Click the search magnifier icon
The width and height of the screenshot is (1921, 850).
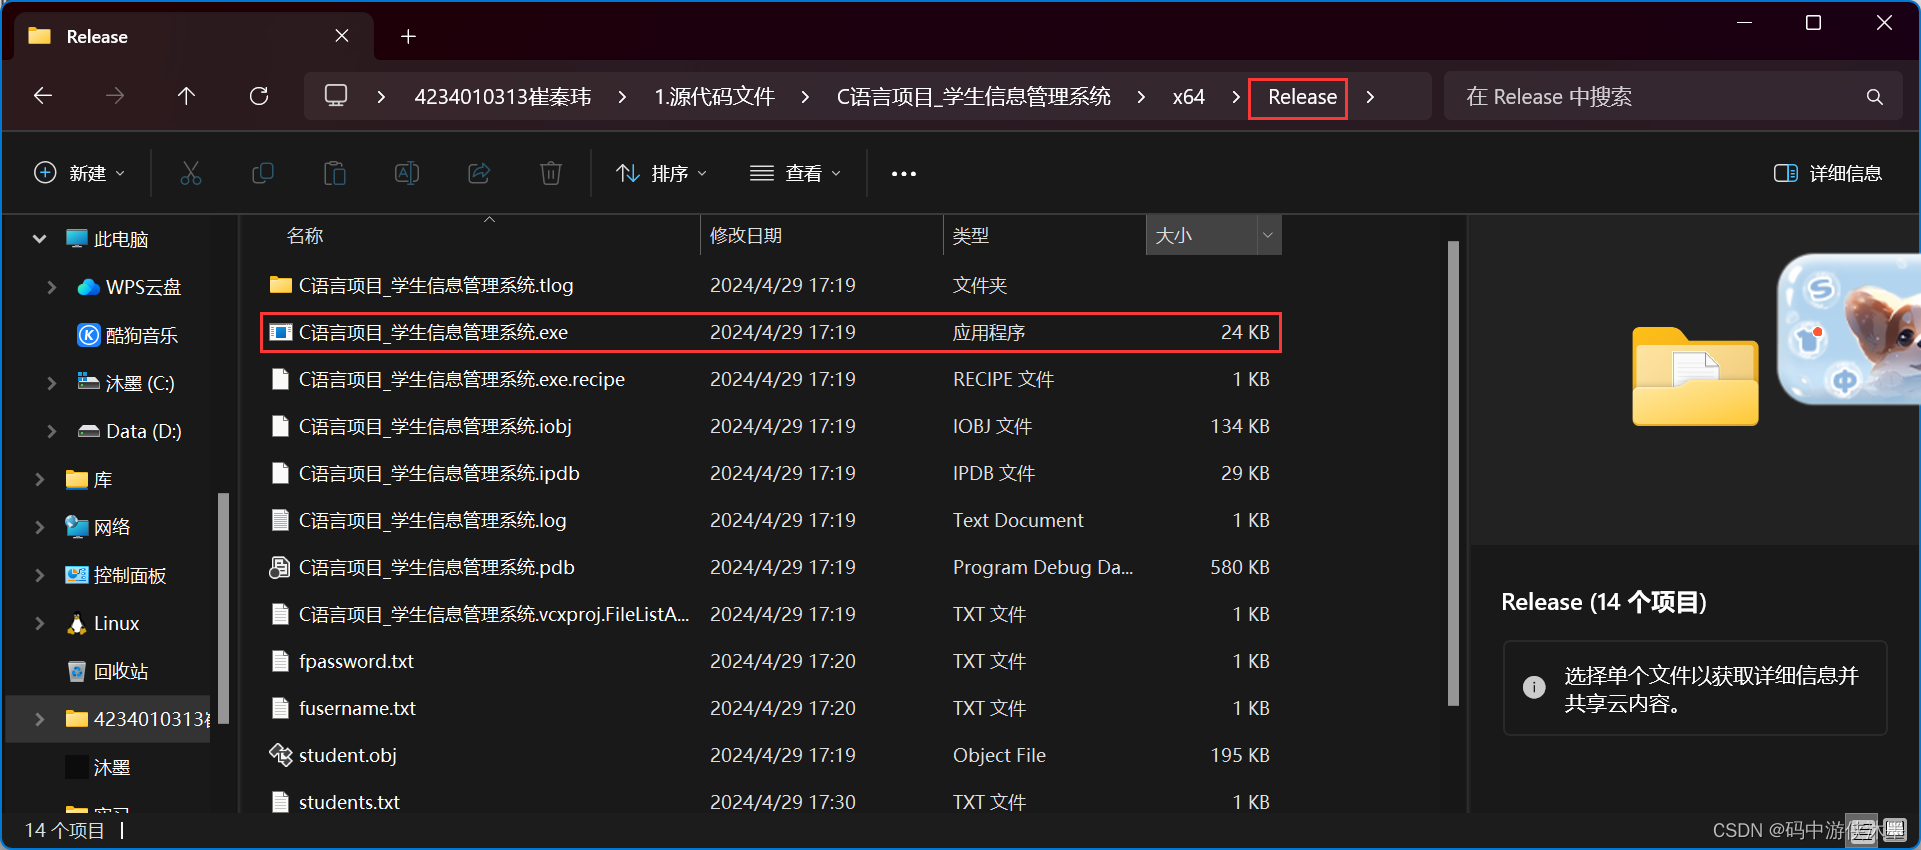click(1875, 97)
